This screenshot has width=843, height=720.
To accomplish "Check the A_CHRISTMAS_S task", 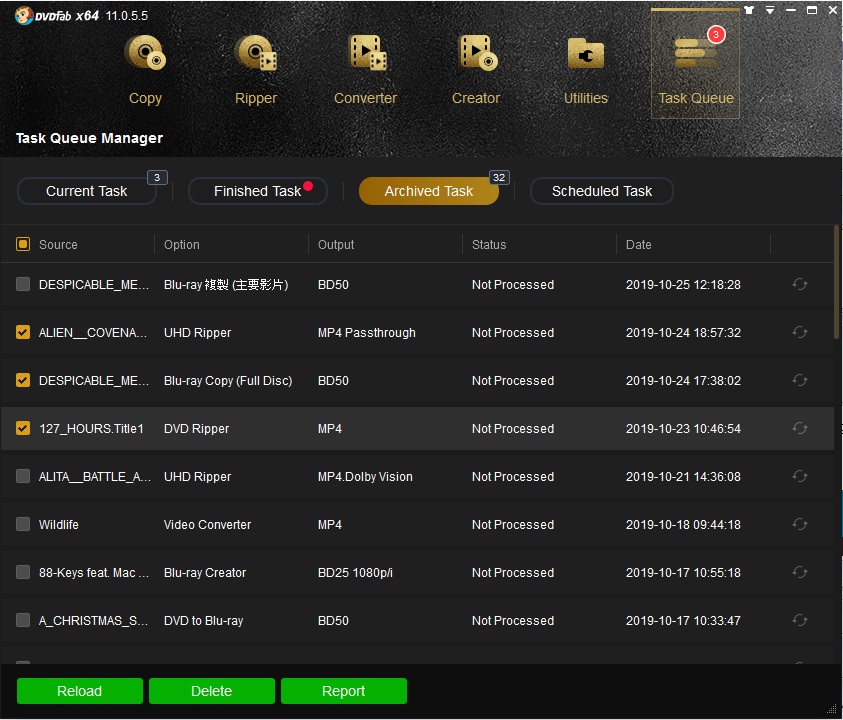I will coord(23,621).
